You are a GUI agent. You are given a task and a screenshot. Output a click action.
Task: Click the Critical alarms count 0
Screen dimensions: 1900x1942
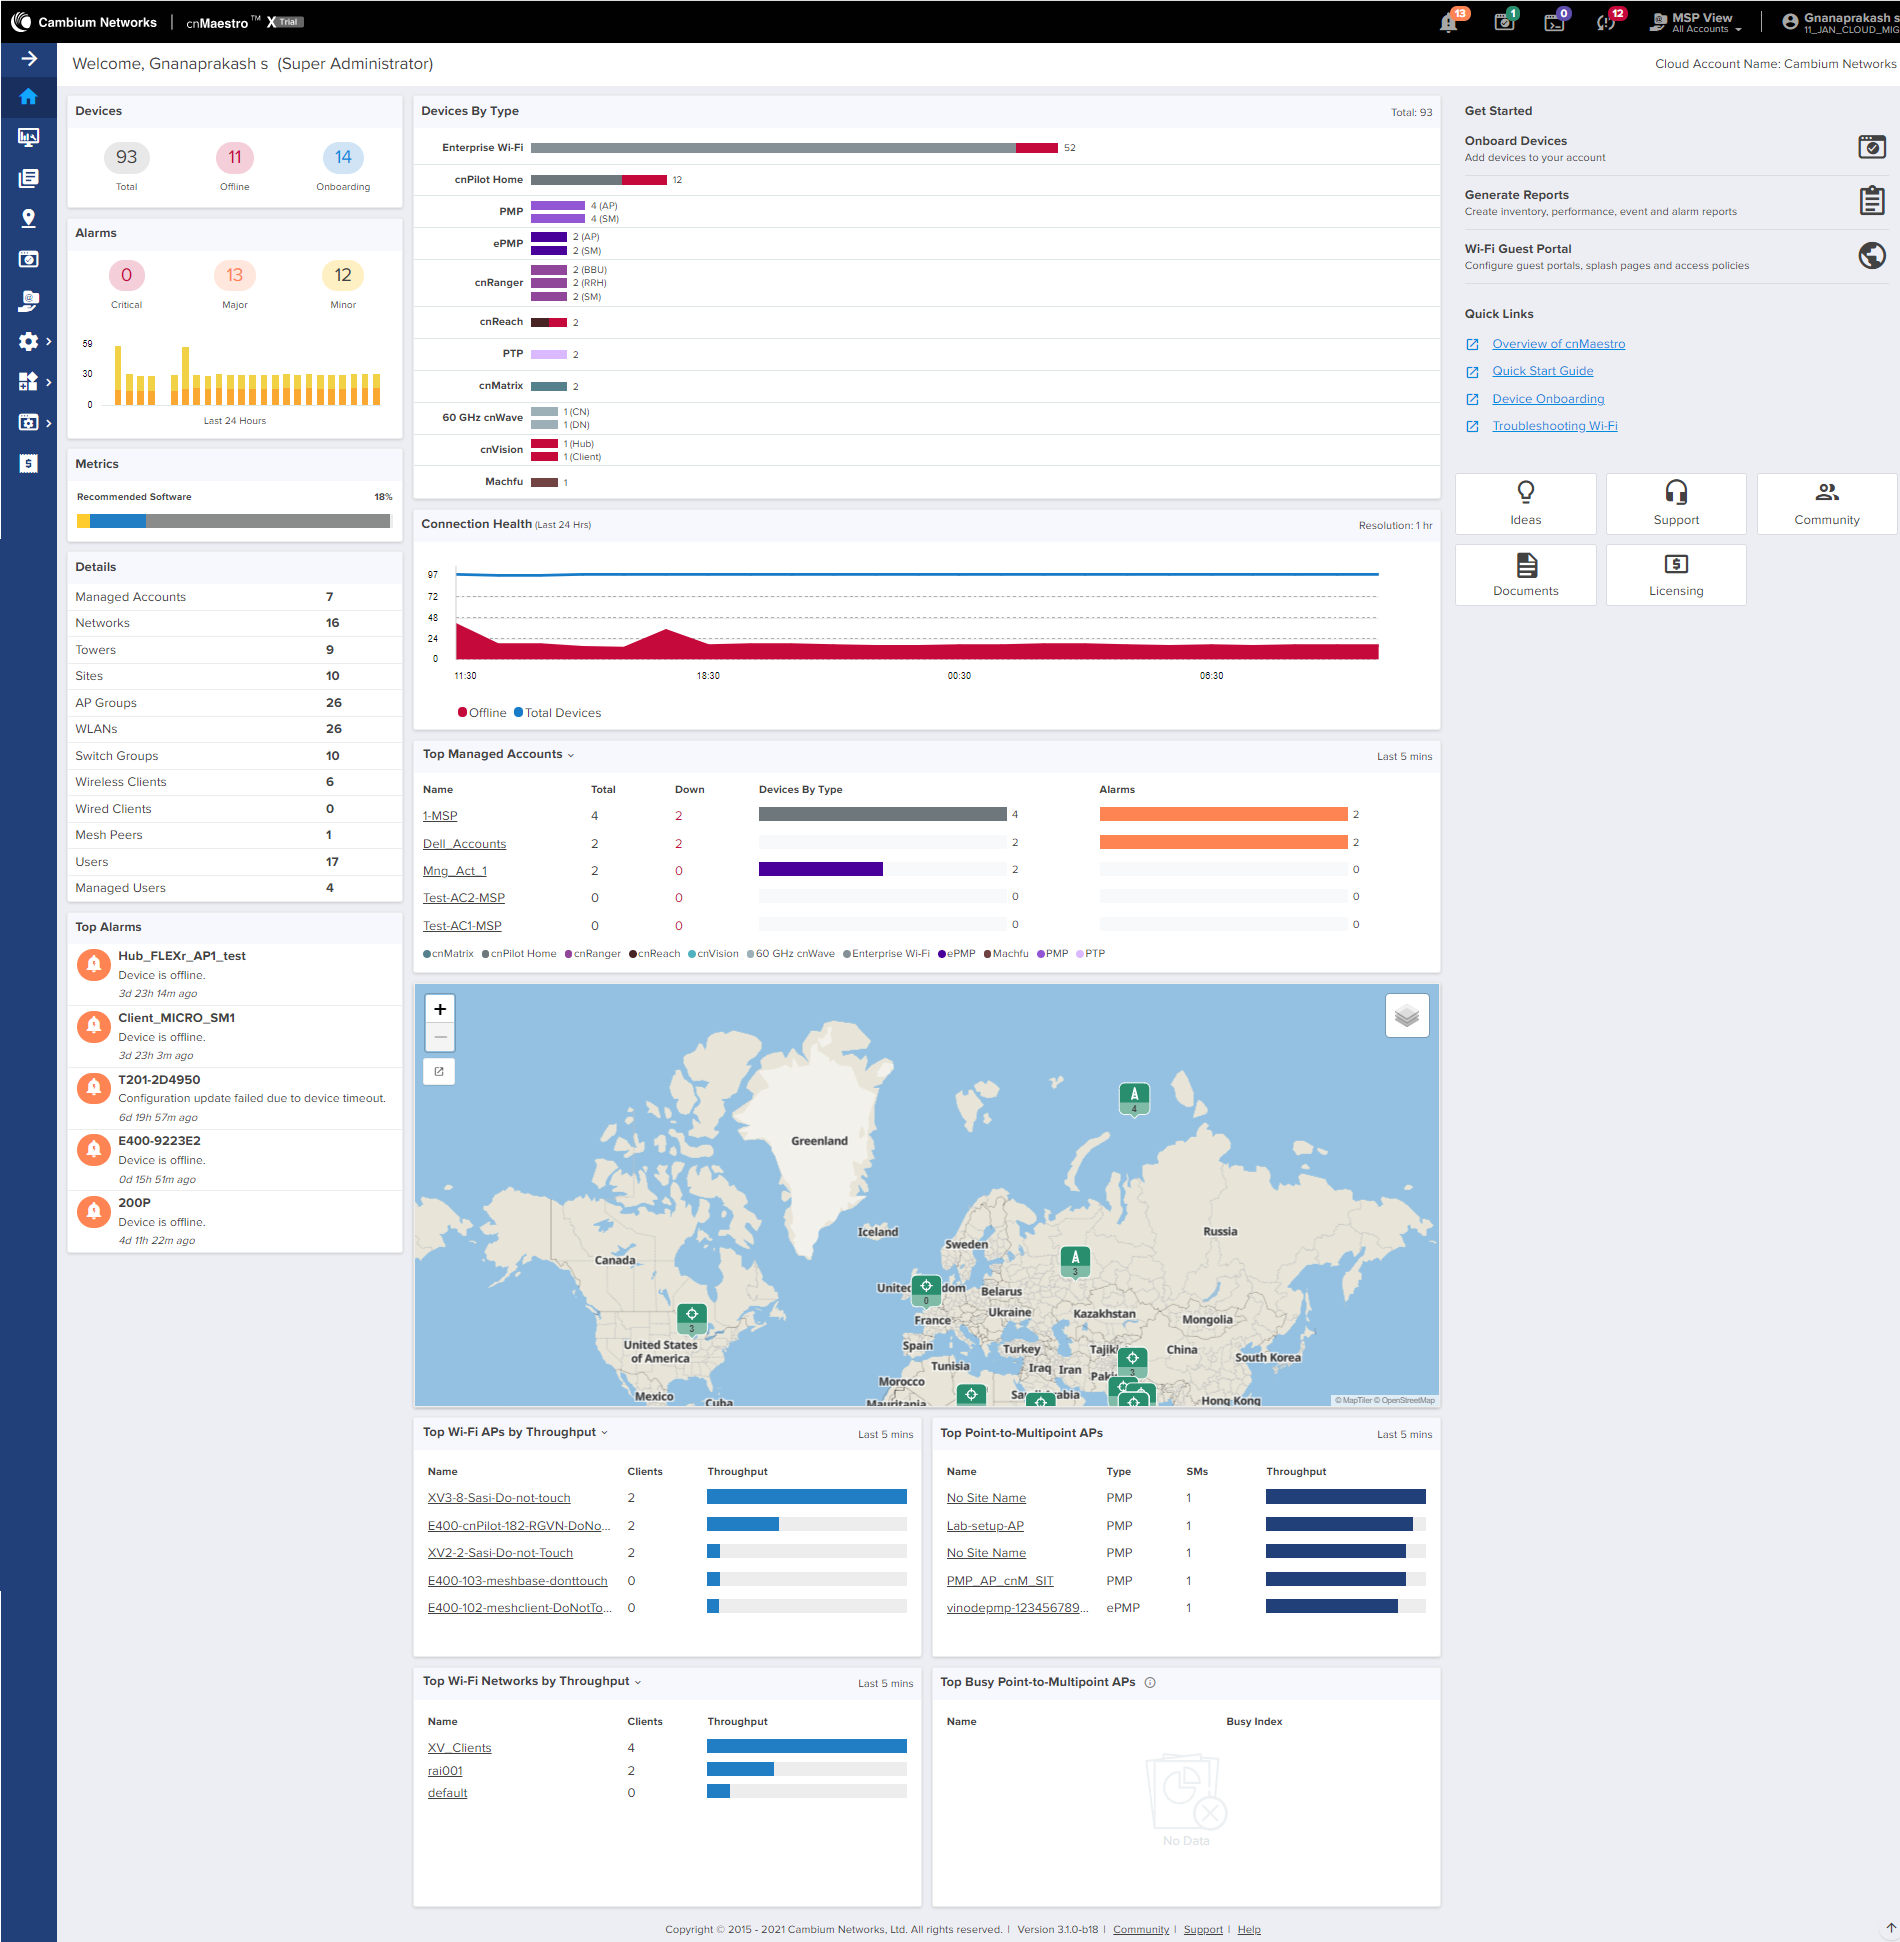click(x=126, y=275)
